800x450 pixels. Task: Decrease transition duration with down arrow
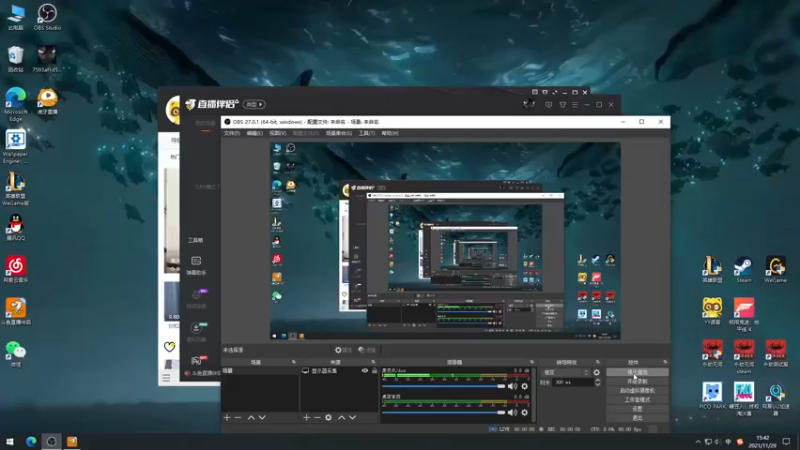tap(597, 384)
